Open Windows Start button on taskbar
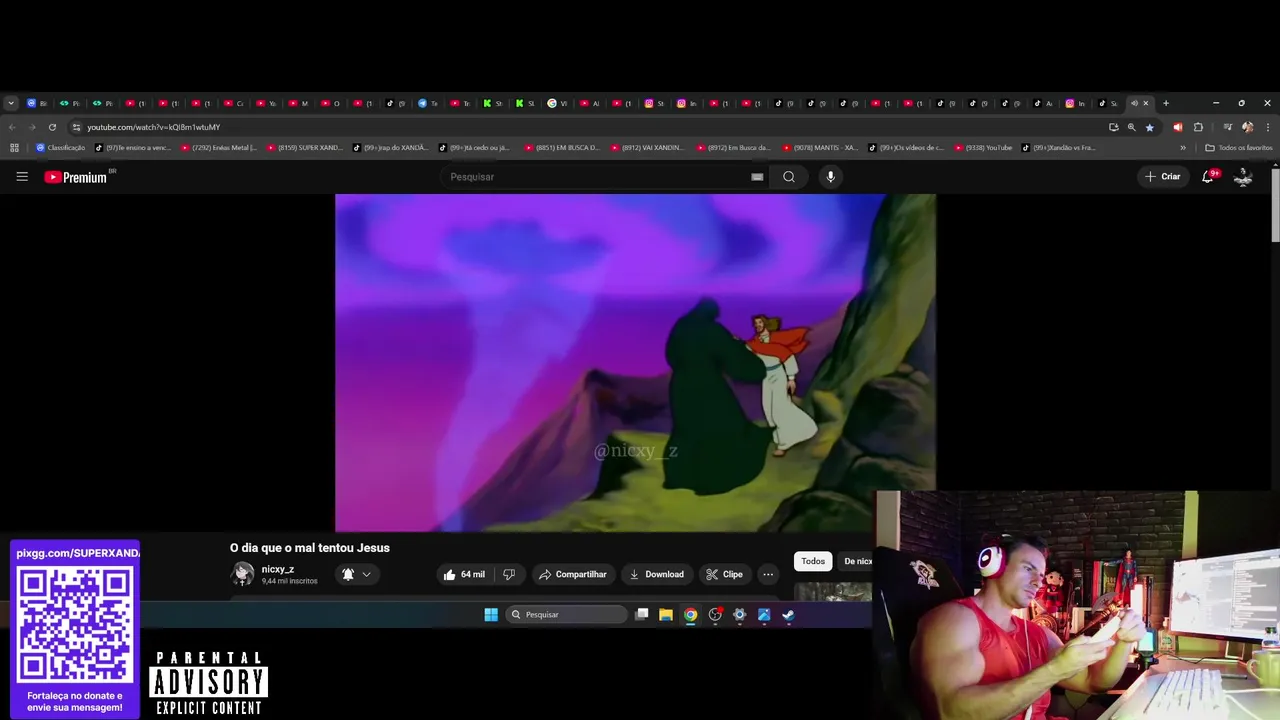1280x720 pixels. pyautogui.click(x=491, y=615)
